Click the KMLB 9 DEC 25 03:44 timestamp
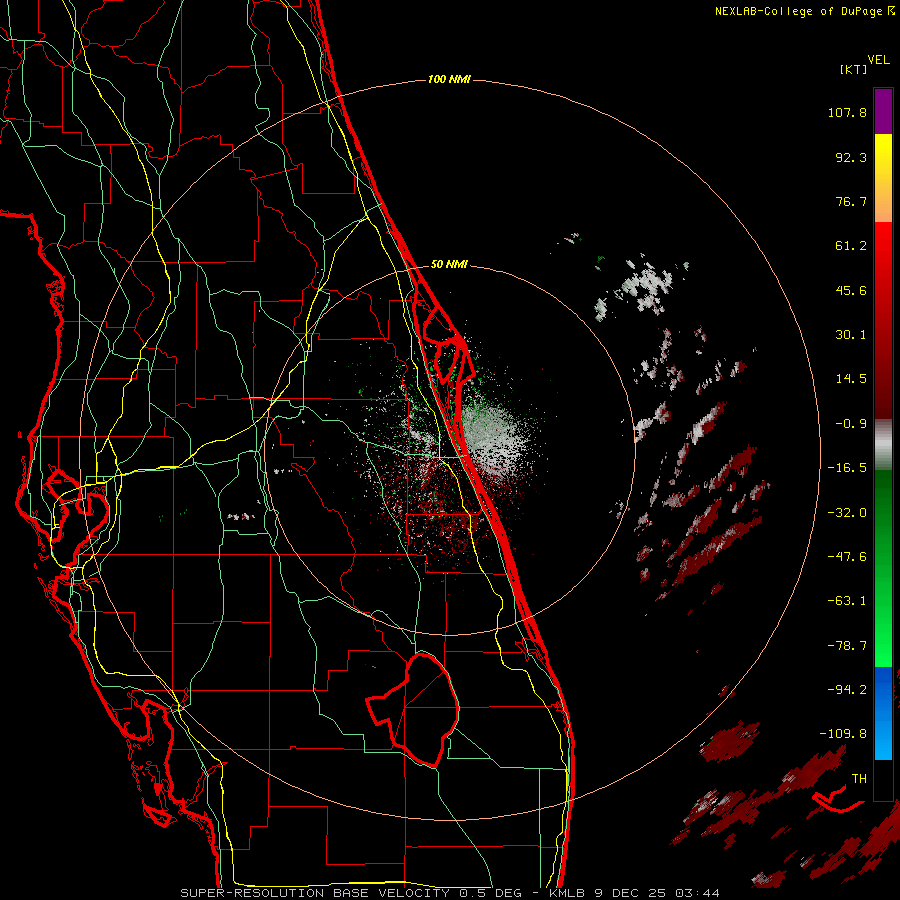 (x=634, y=893)
